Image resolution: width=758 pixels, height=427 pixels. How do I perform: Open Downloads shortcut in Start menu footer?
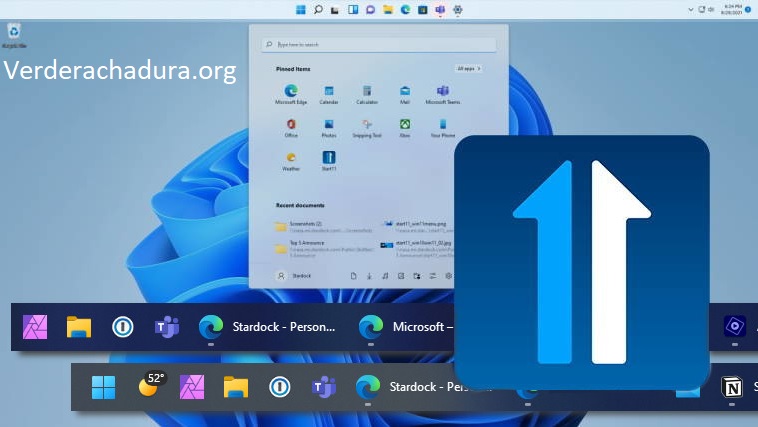pos(369,276)
